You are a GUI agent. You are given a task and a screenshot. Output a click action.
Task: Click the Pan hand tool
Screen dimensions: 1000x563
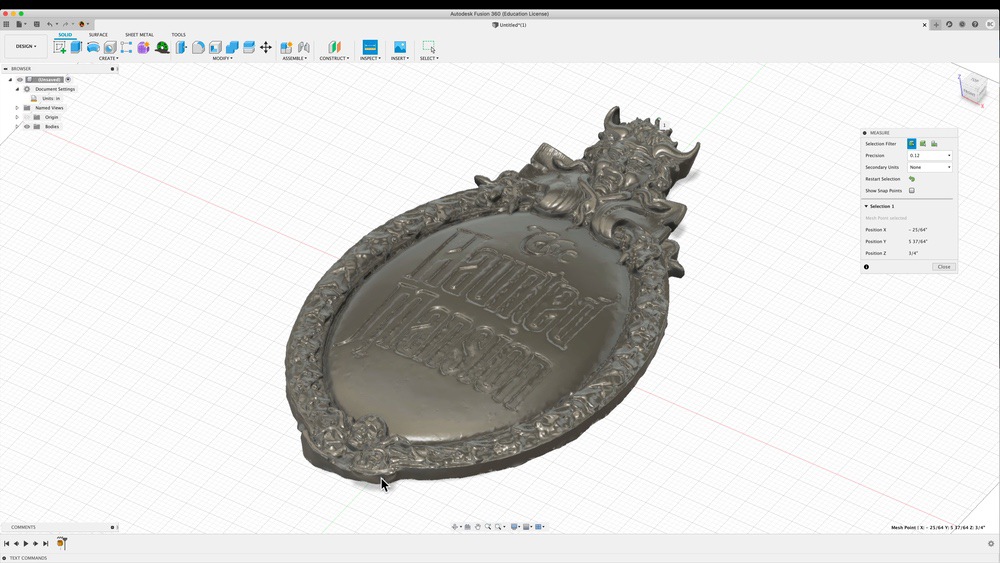[x=477, y=527]
